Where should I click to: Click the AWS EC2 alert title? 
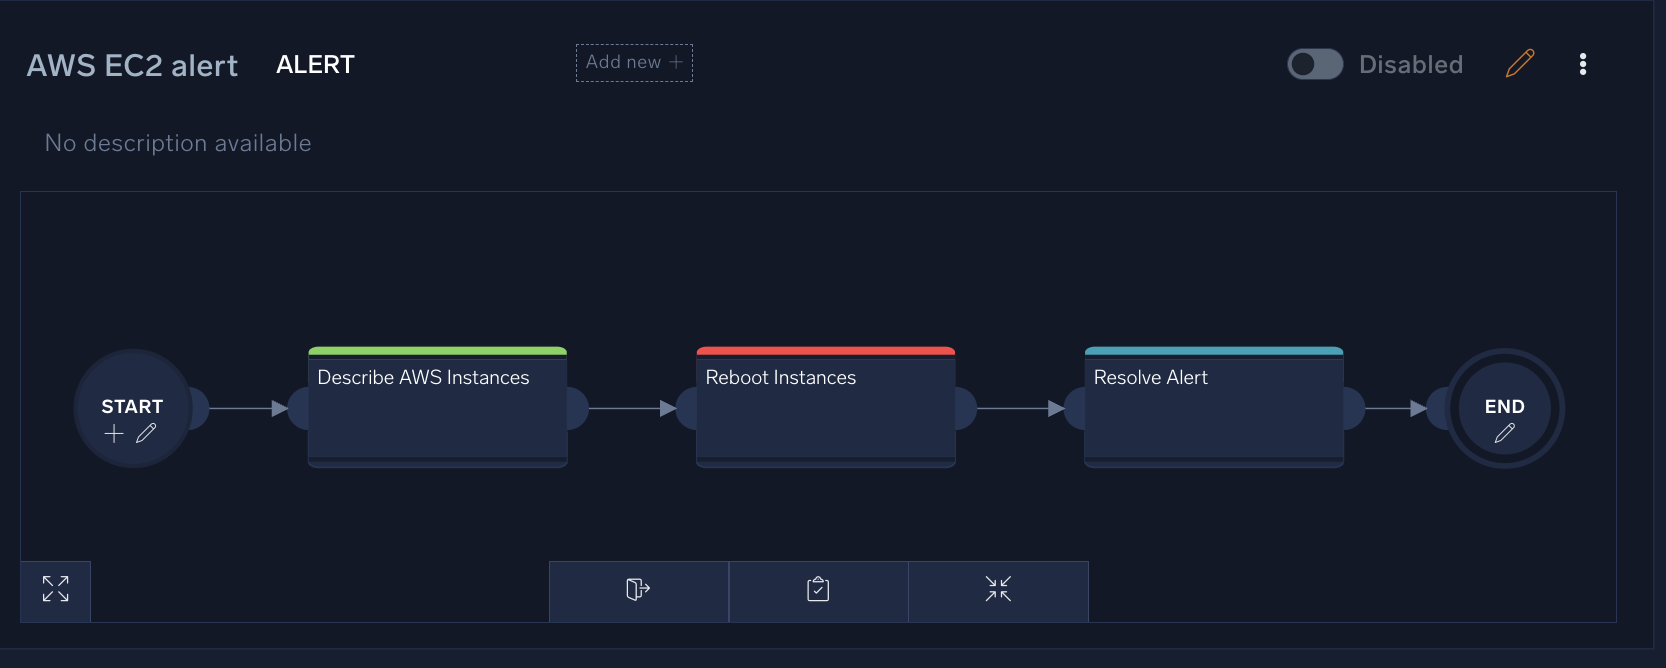click(132, 66)
